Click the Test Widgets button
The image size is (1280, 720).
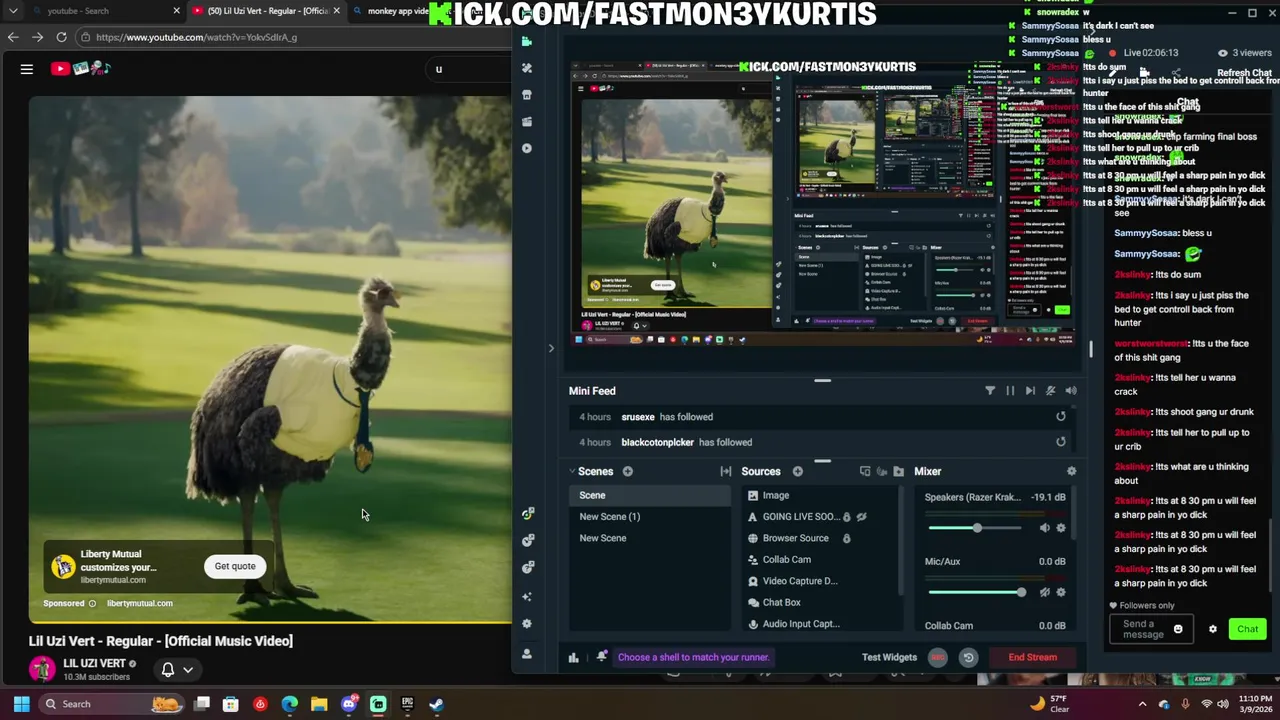coord(889,657)
